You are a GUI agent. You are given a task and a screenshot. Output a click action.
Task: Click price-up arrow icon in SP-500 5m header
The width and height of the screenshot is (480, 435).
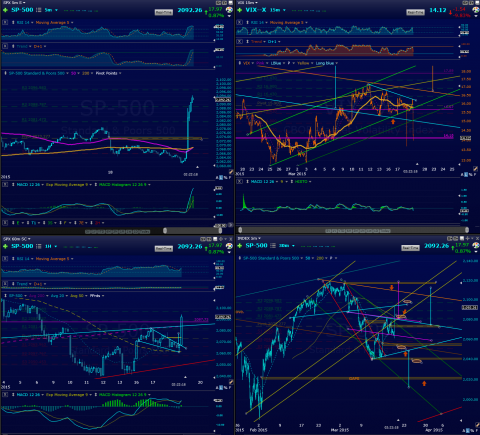click(x=206, y=13)
